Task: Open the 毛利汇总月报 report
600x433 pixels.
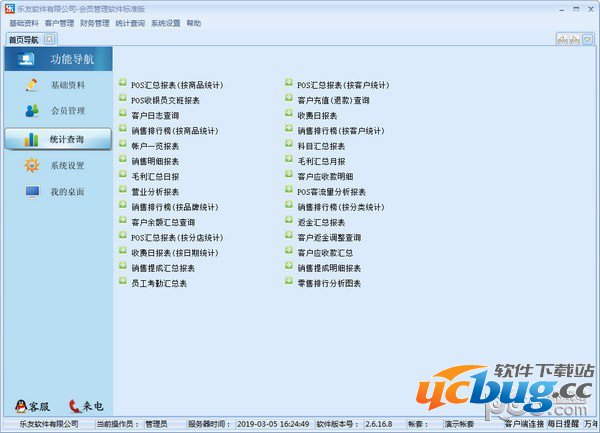Action: click(x=321, y=162)
